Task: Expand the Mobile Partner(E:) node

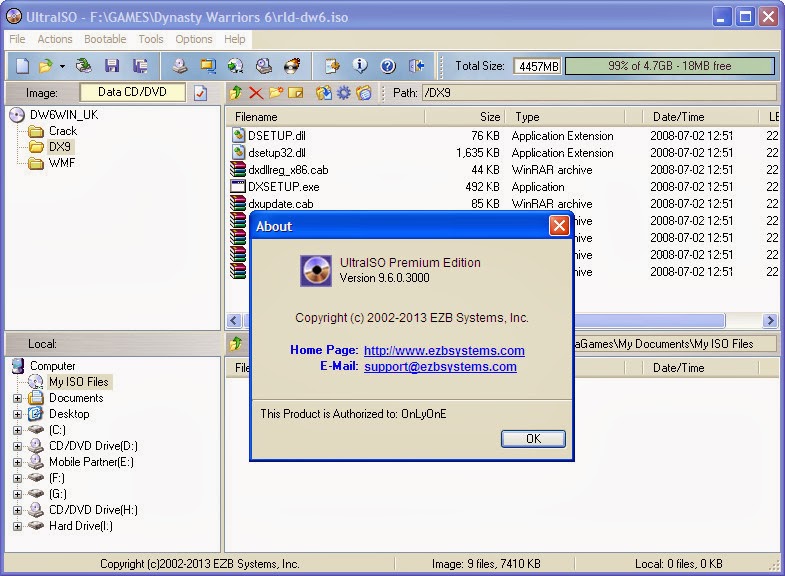Action: pos(18,462)
